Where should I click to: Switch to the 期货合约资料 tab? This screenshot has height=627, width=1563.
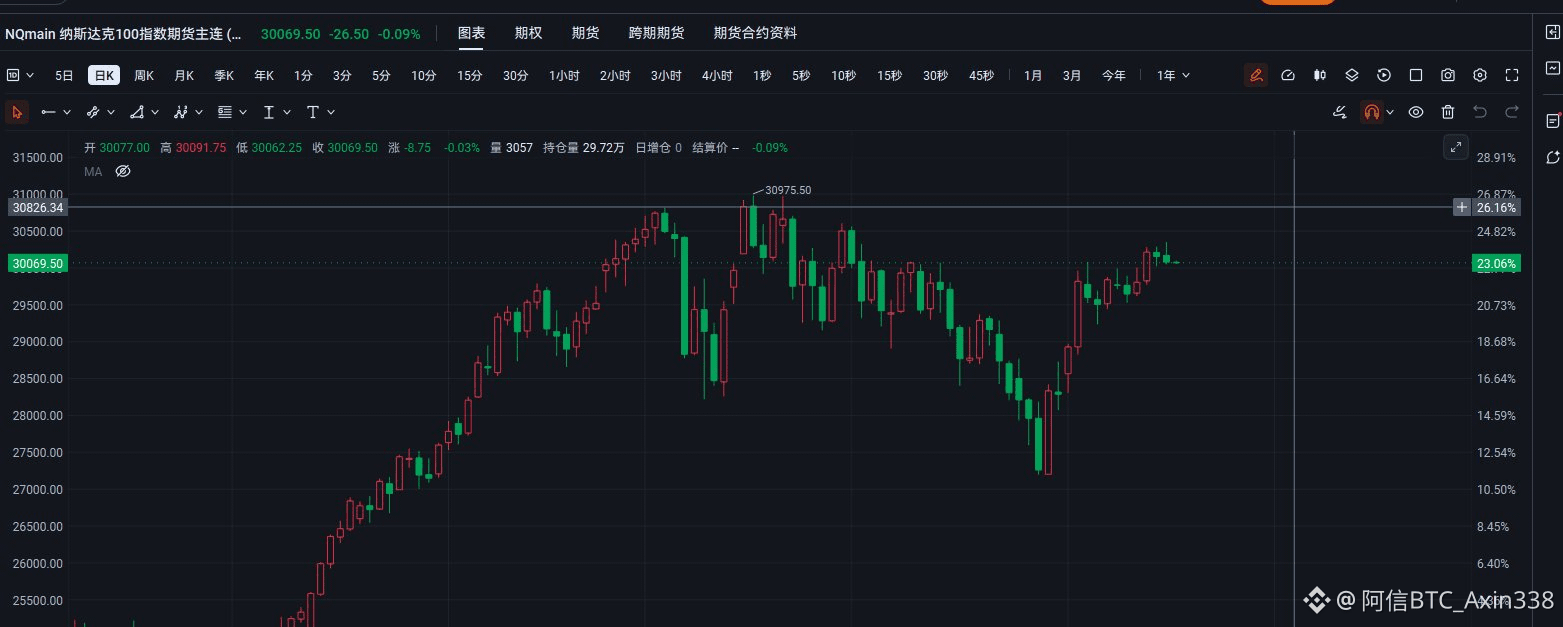(x=755, y=32)
